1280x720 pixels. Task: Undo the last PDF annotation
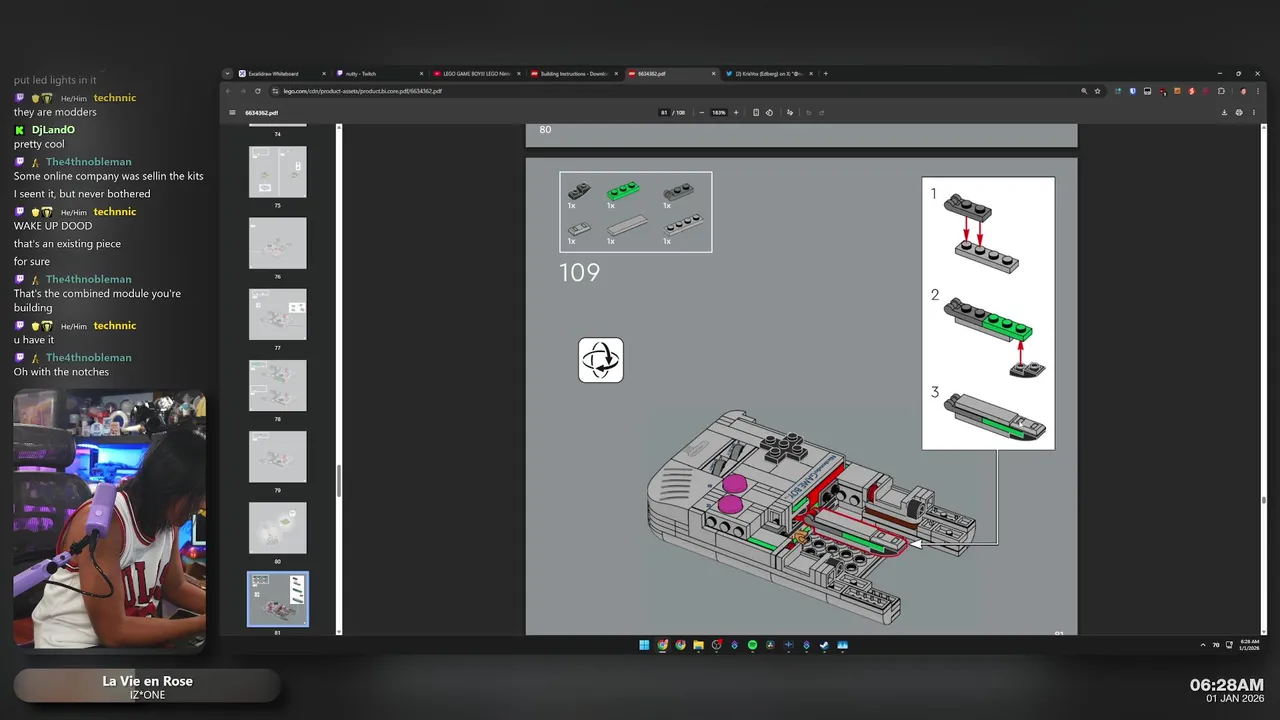point(808,113)
